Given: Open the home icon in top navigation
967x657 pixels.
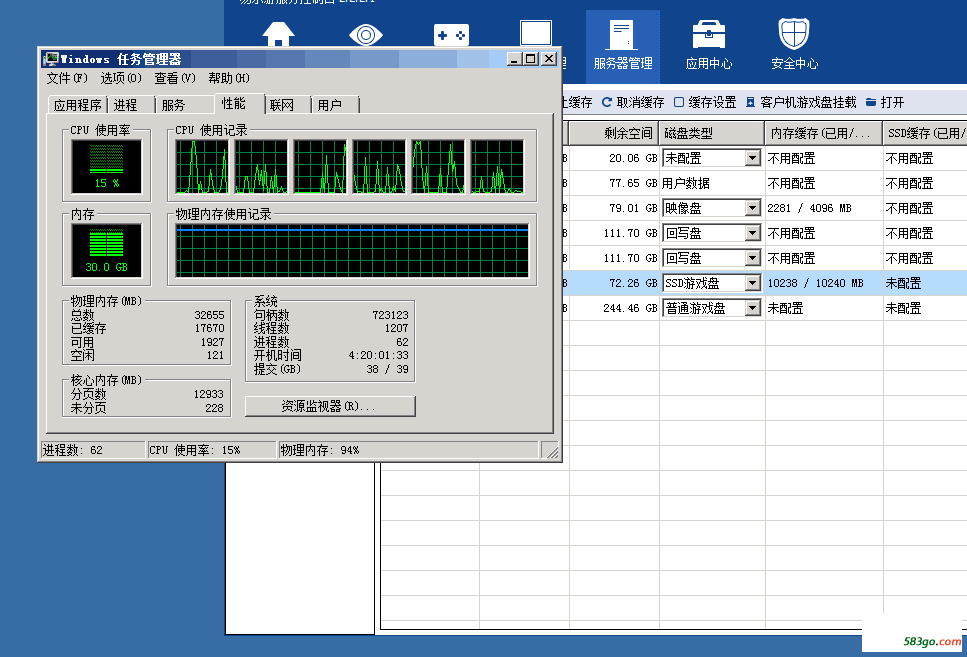Looking at the screenshot, I should click(278, 34).
